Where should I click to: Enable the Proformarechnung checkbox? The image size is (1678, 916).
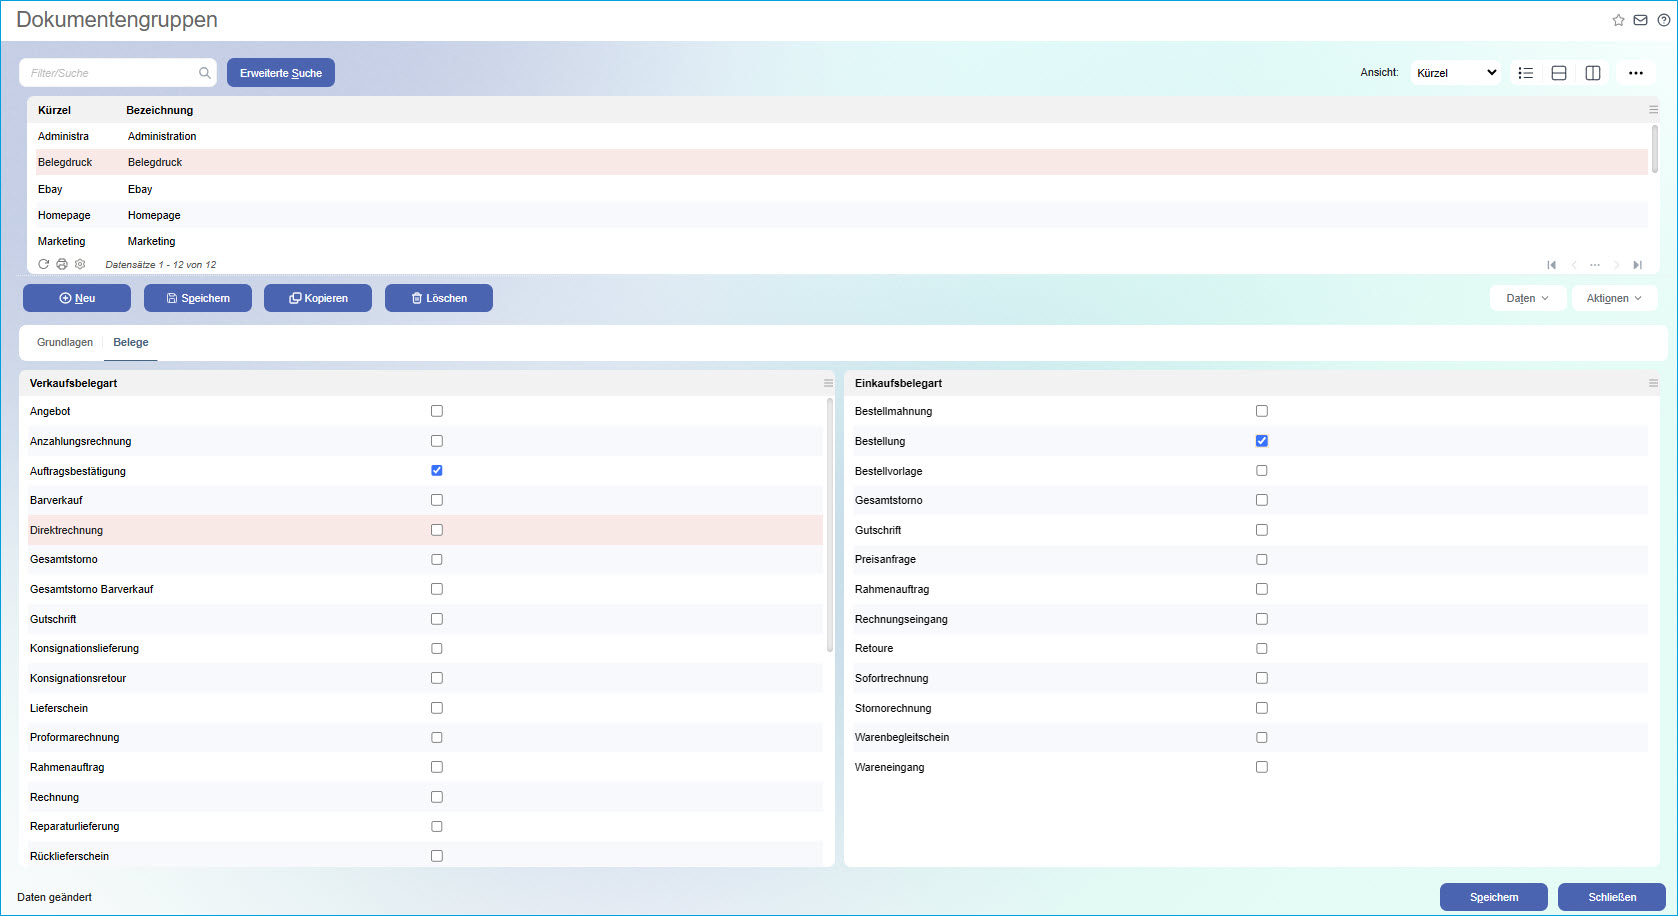tap(437, 738)
